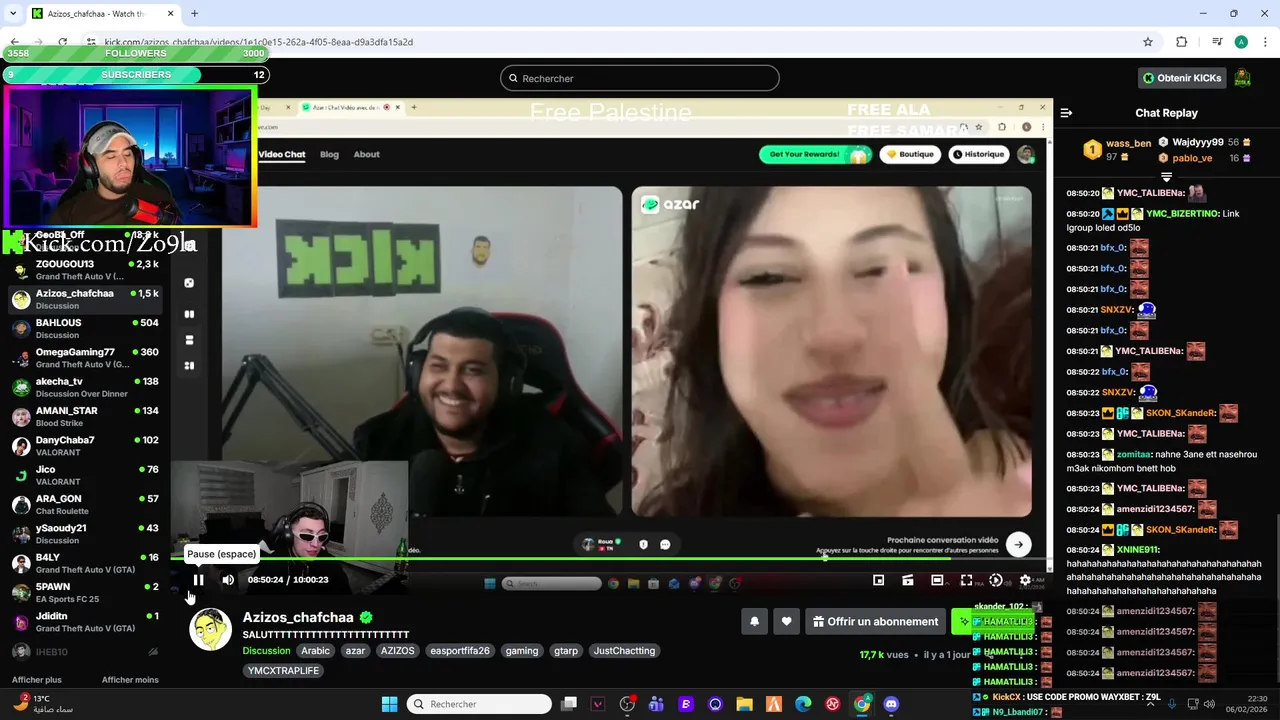The width and height of the screenshot is (1280, 720).
Task: Open Microsoft Teams from the taskbar
Action: pos(656,704)
